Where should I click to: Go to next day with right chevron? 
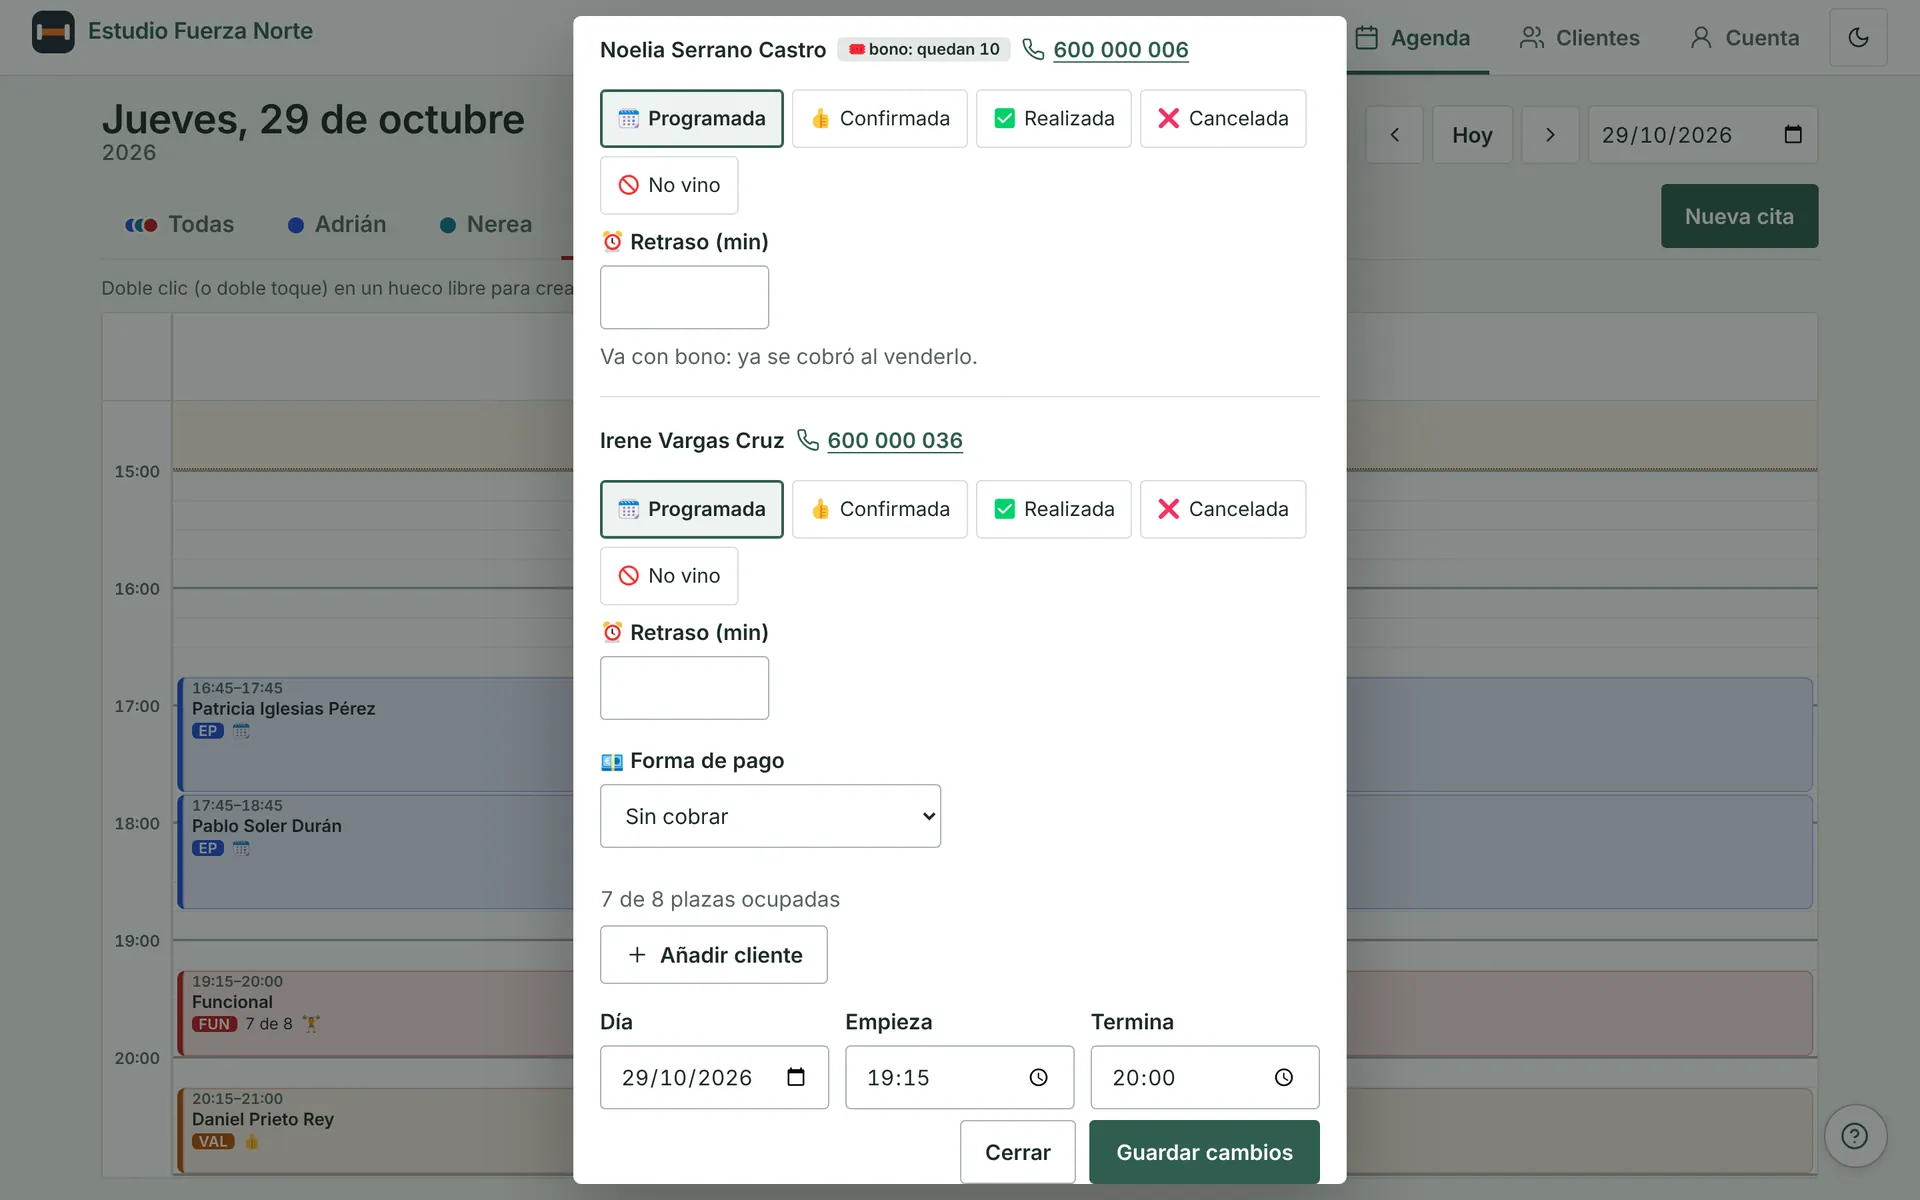tap(1550, 135)
